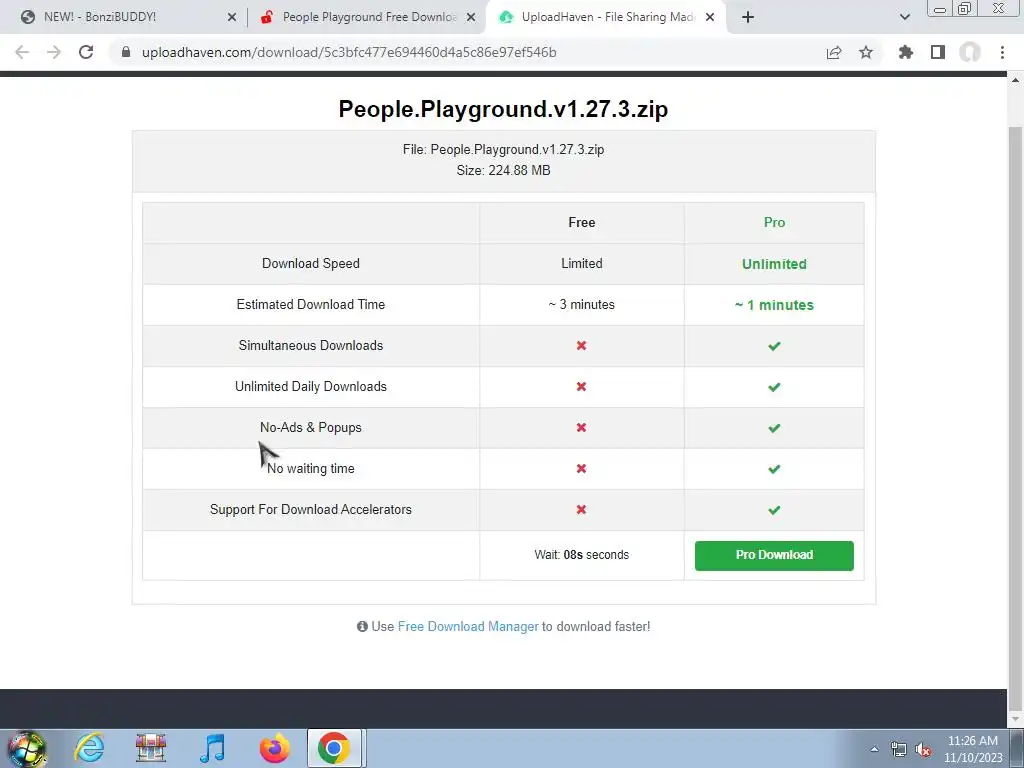Click the Pro column header
Viewport: 1024px width, 768px height.
tap(774, 222)
